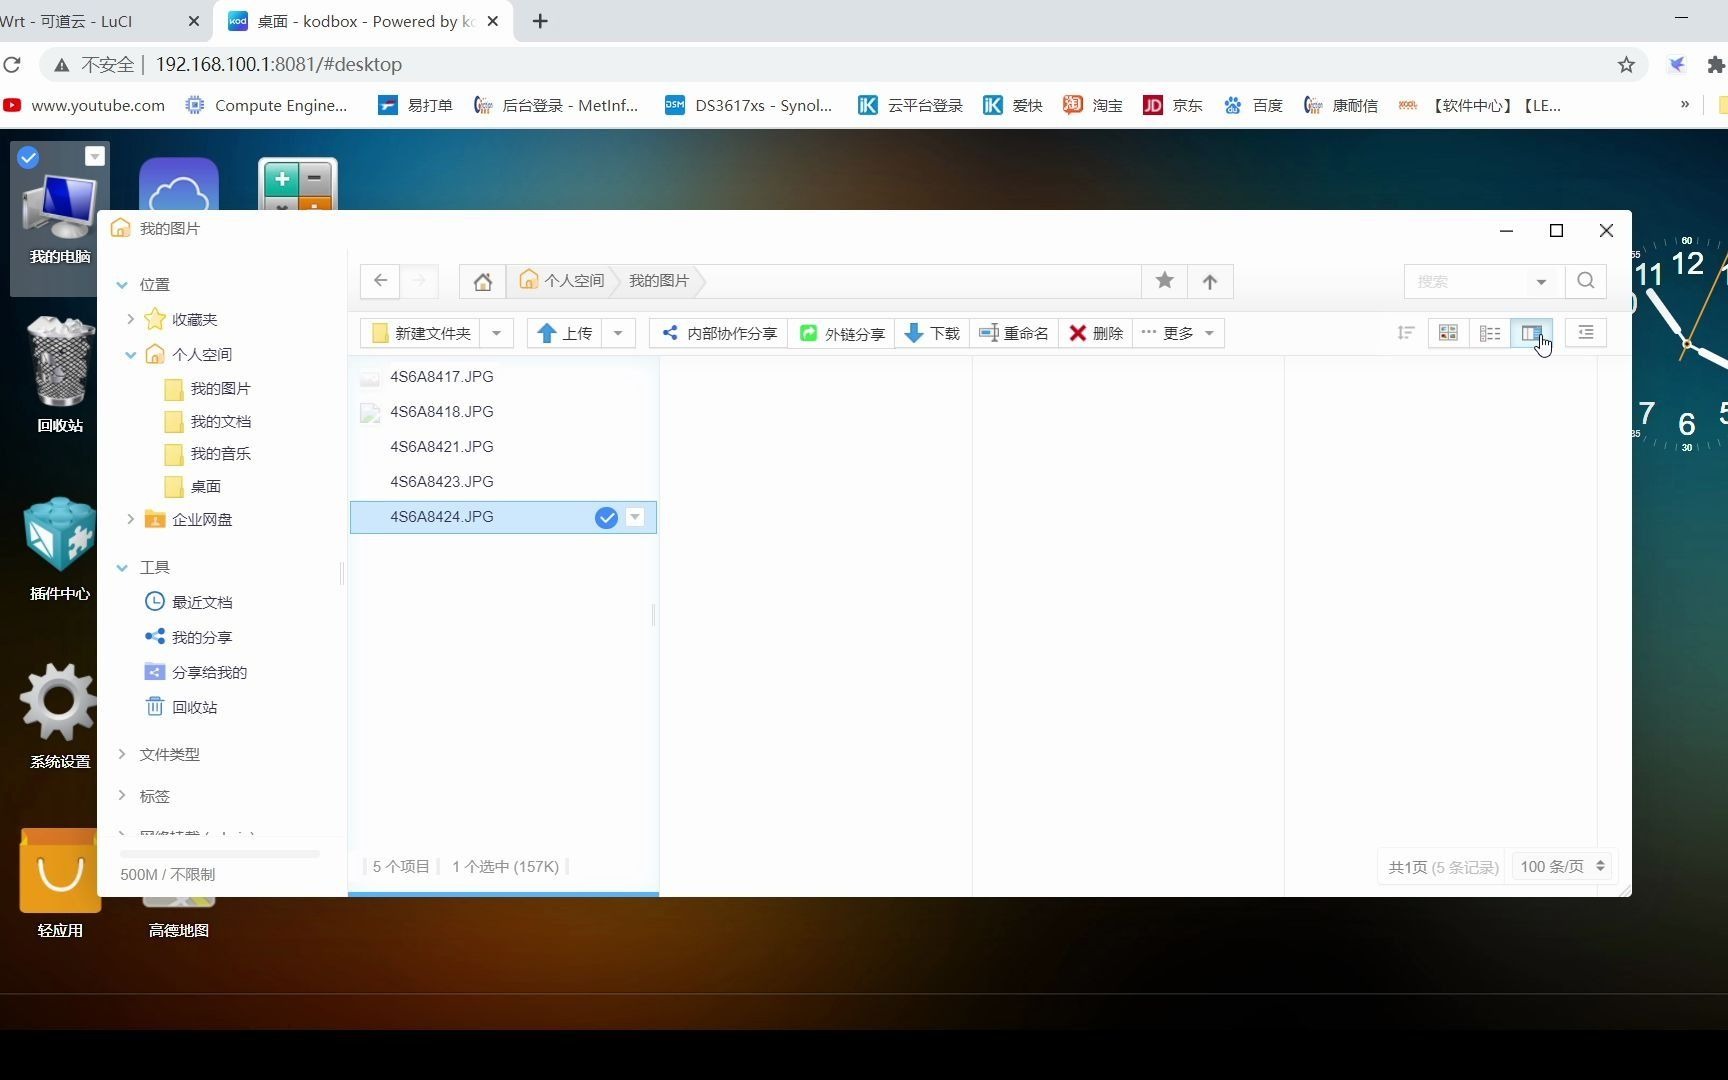Change the 100 条/页 page size selector

[1562, 867]
